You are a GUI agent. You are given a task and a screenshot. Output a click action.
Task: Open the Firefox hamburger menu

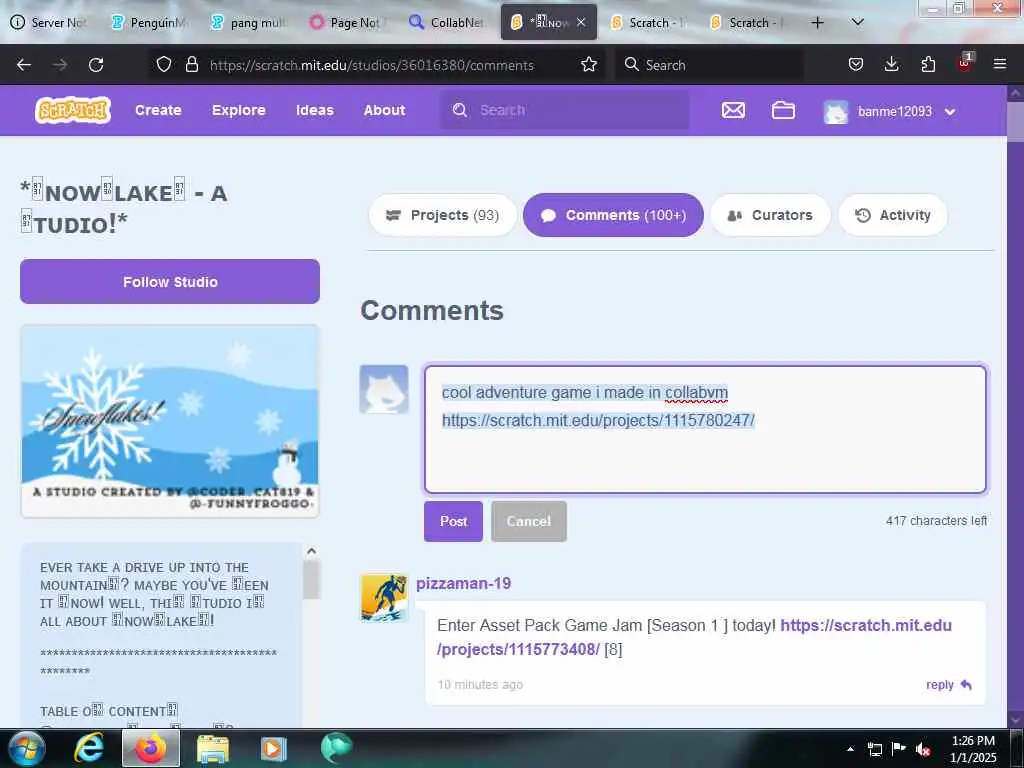1000,64
